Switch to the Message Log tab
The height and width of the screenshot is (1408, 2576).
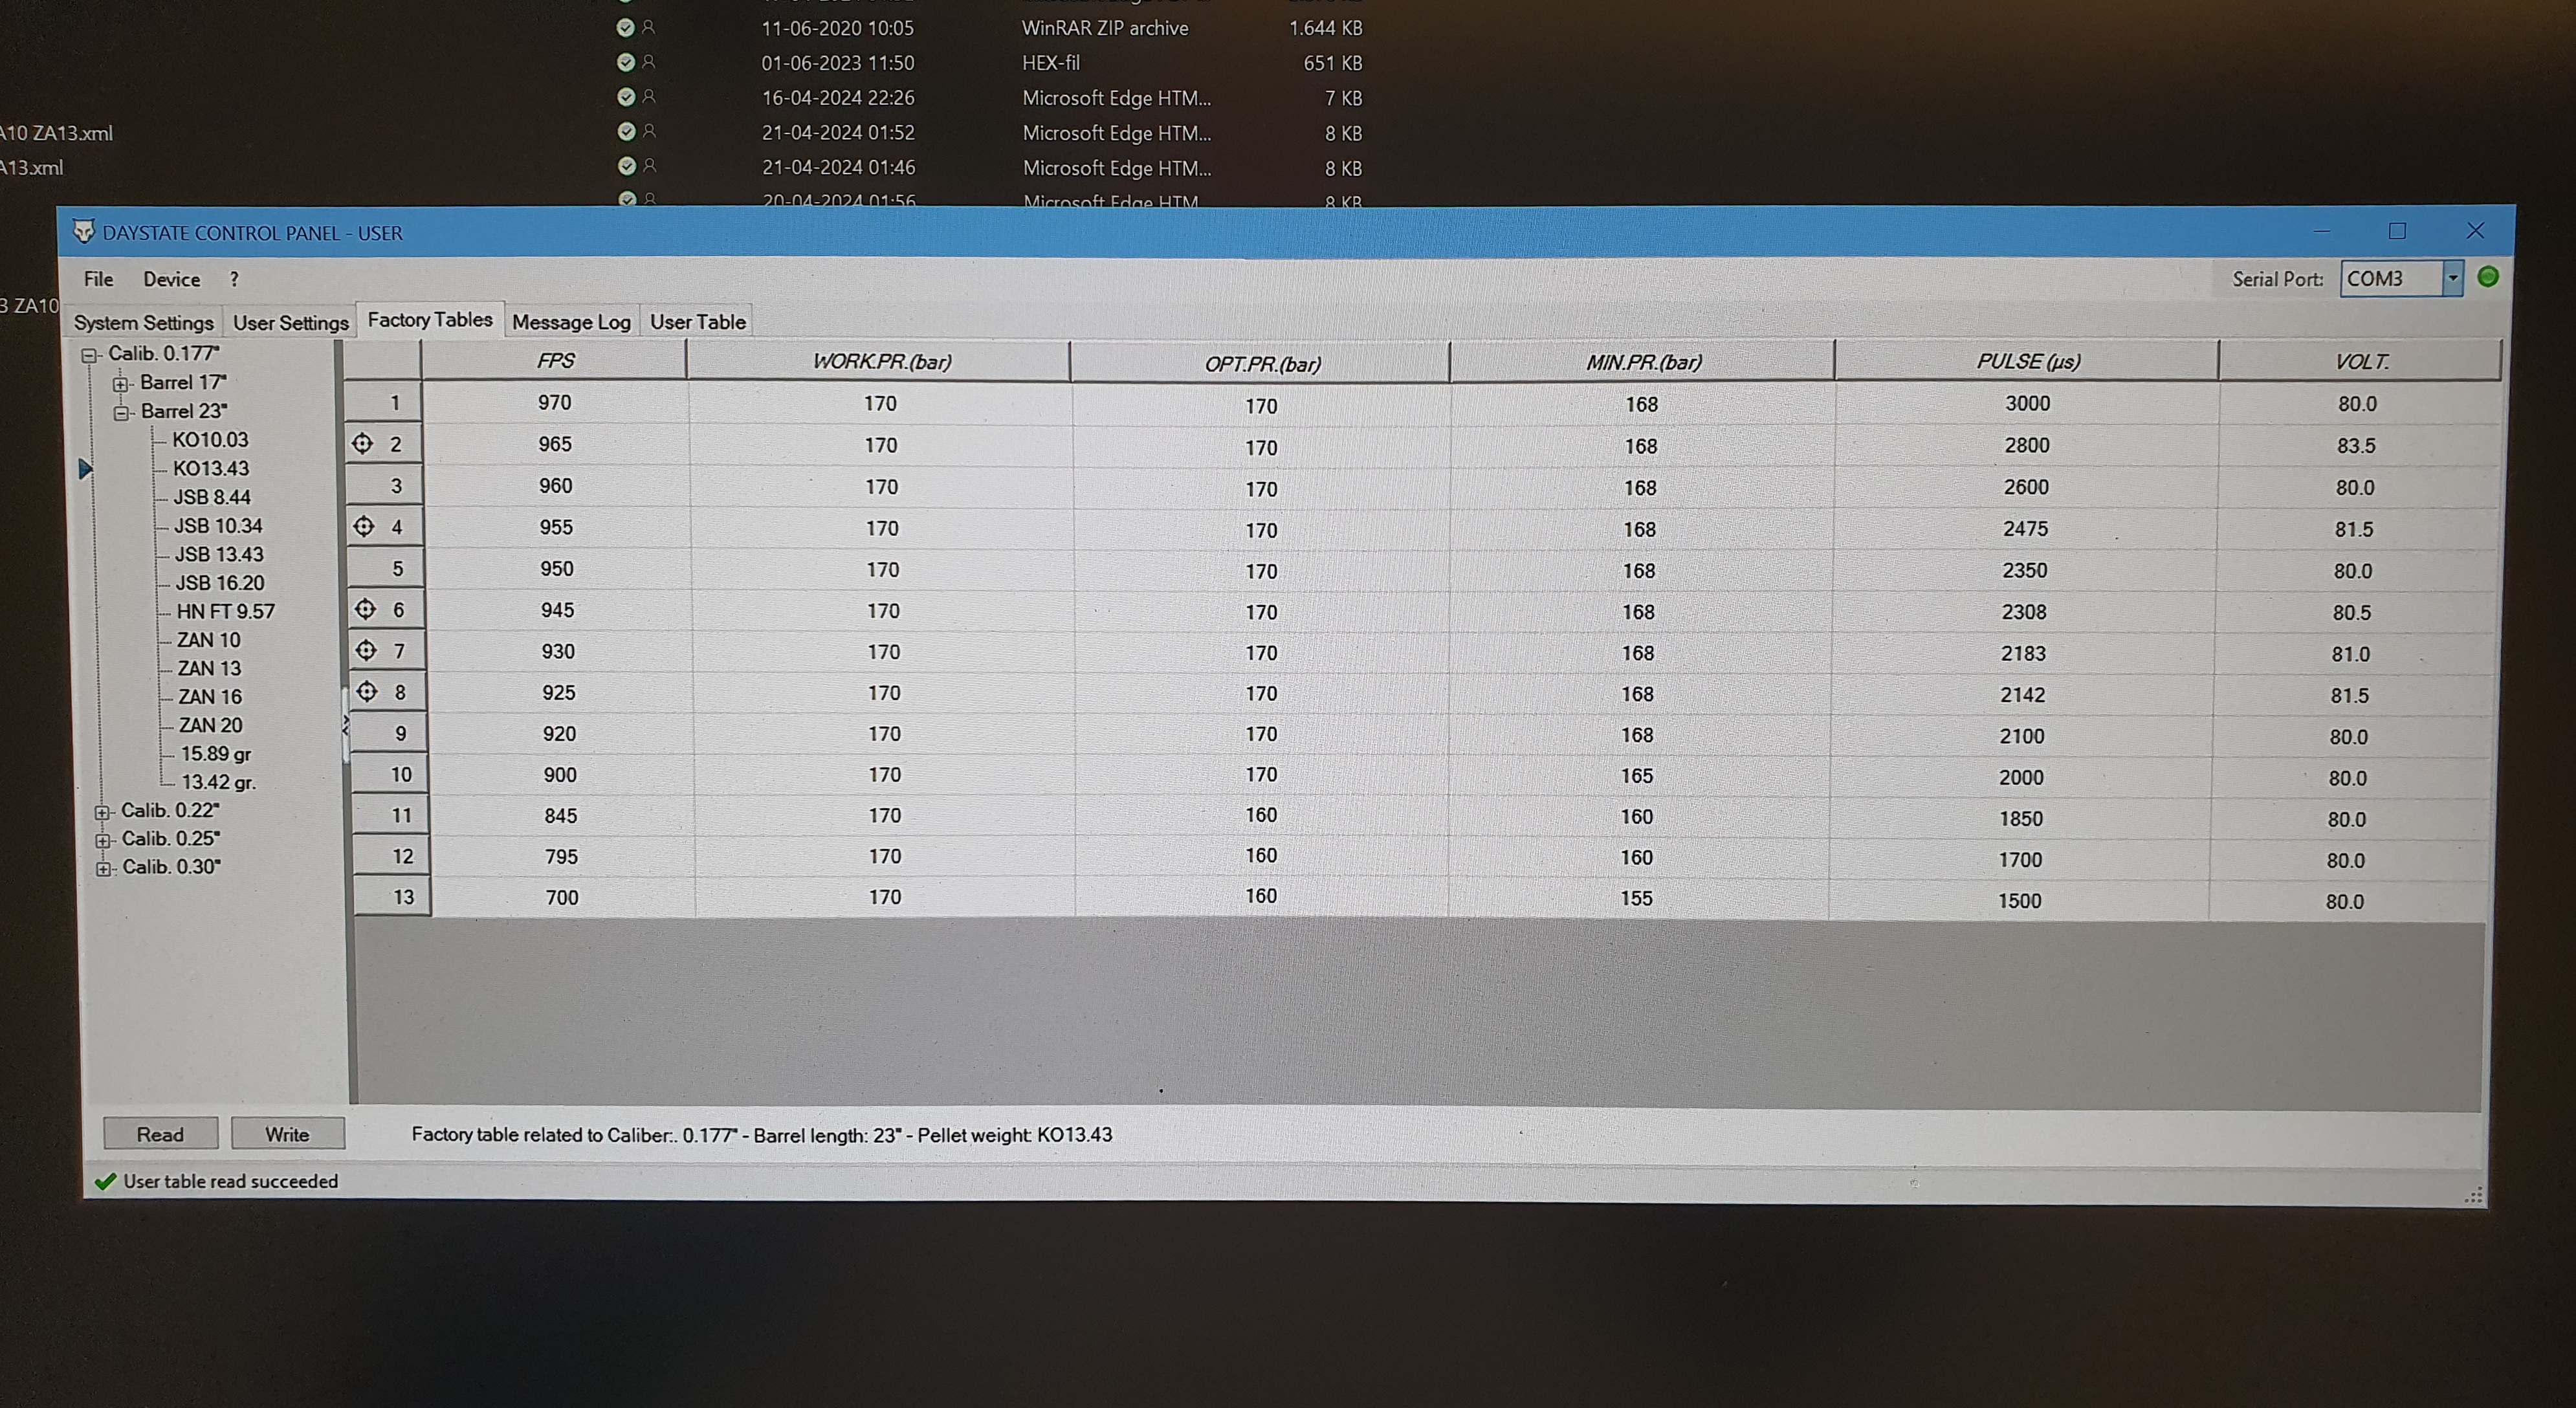tap(571, 322)
